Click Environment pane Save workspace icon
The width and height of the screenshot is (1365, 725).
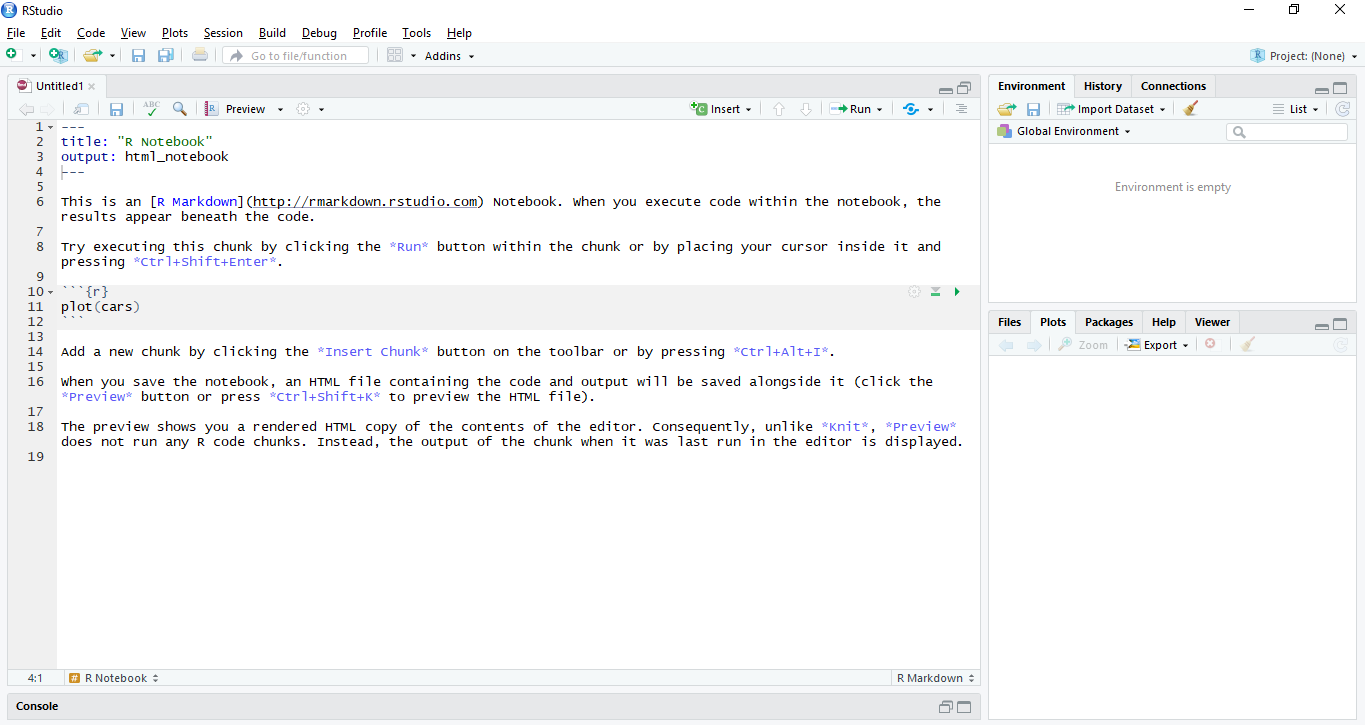point(1034,109)
